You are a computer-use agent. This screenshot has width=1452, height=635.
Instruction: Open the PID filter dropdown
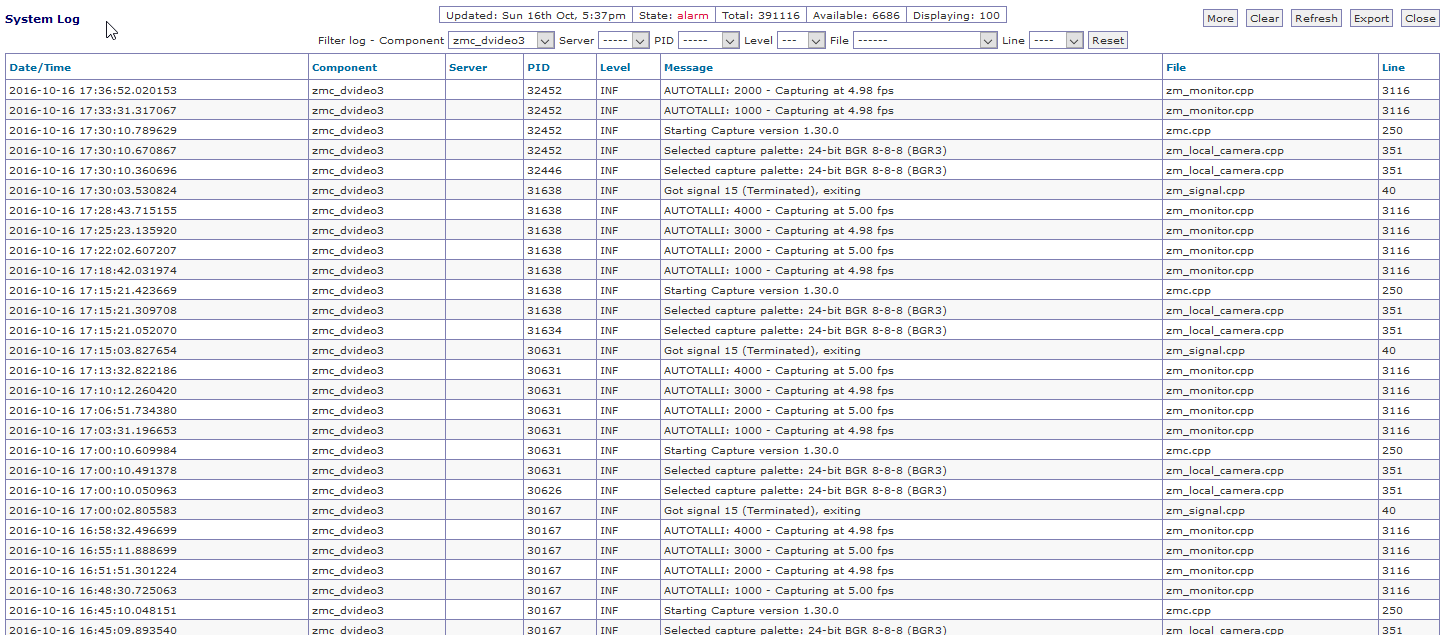tap(709, 40)
